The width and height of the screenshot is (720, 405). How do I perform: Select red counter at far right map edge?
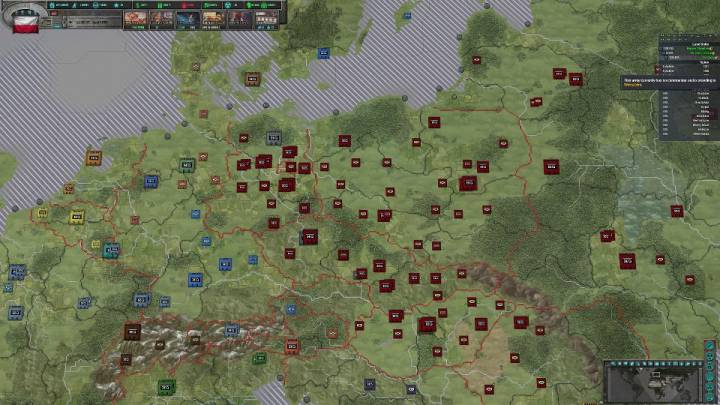(x=677, y=211)
